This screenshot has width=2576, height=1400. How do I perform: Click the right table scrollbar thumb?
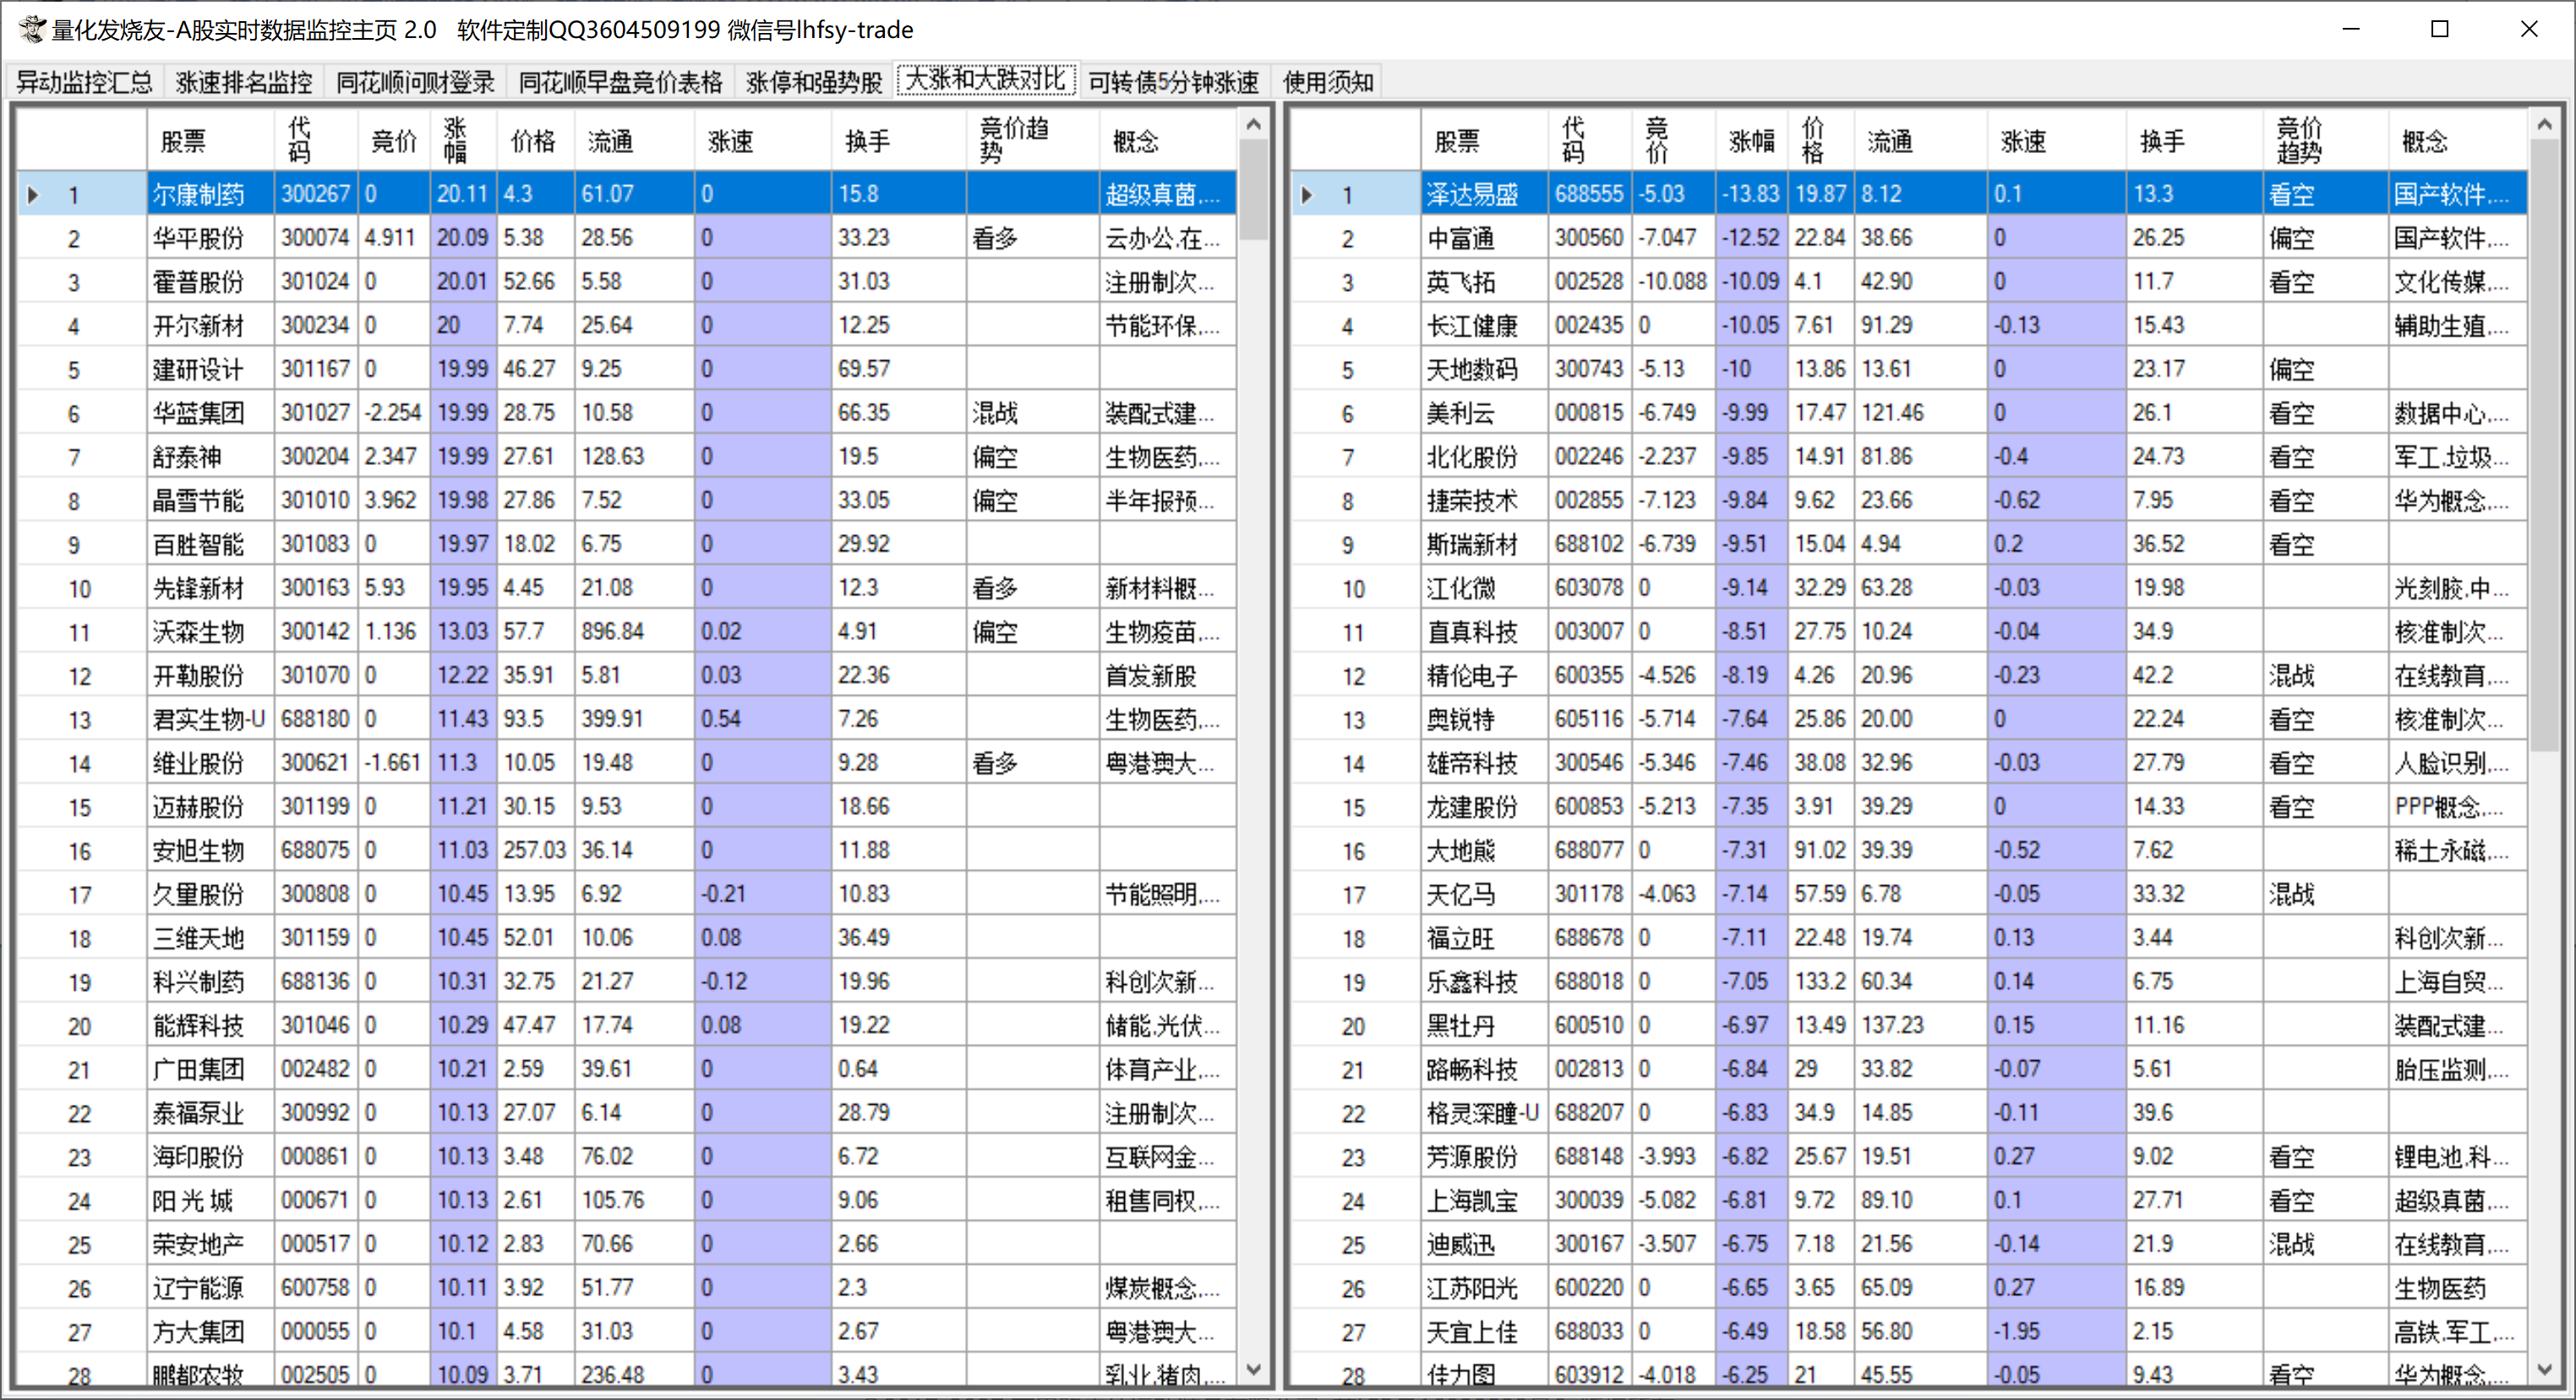[2545, 445]
